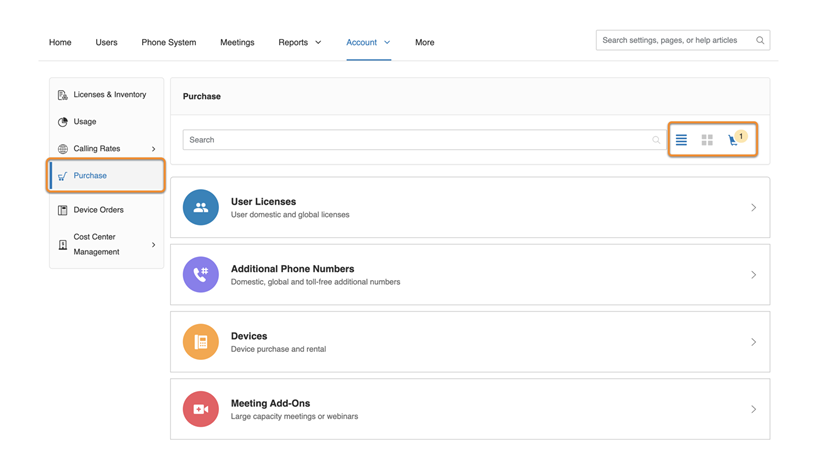Click the Devices desk phone icon

pyautogui.click(x=201, y=342)
